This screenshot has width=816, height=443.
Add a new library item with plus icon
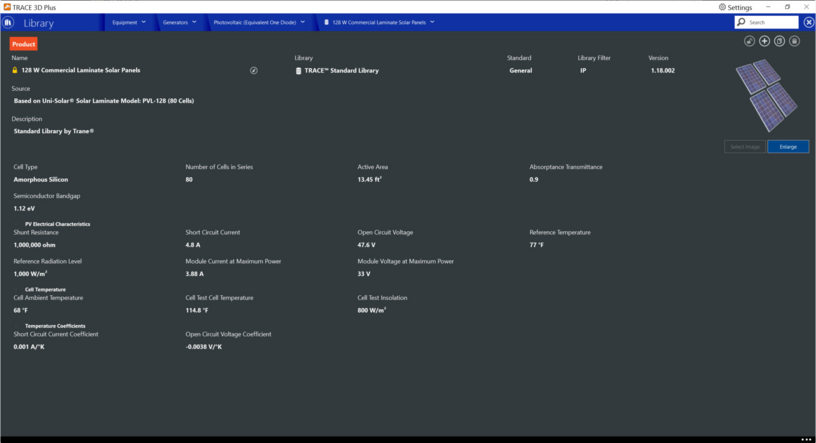click(x=764, y=41)
